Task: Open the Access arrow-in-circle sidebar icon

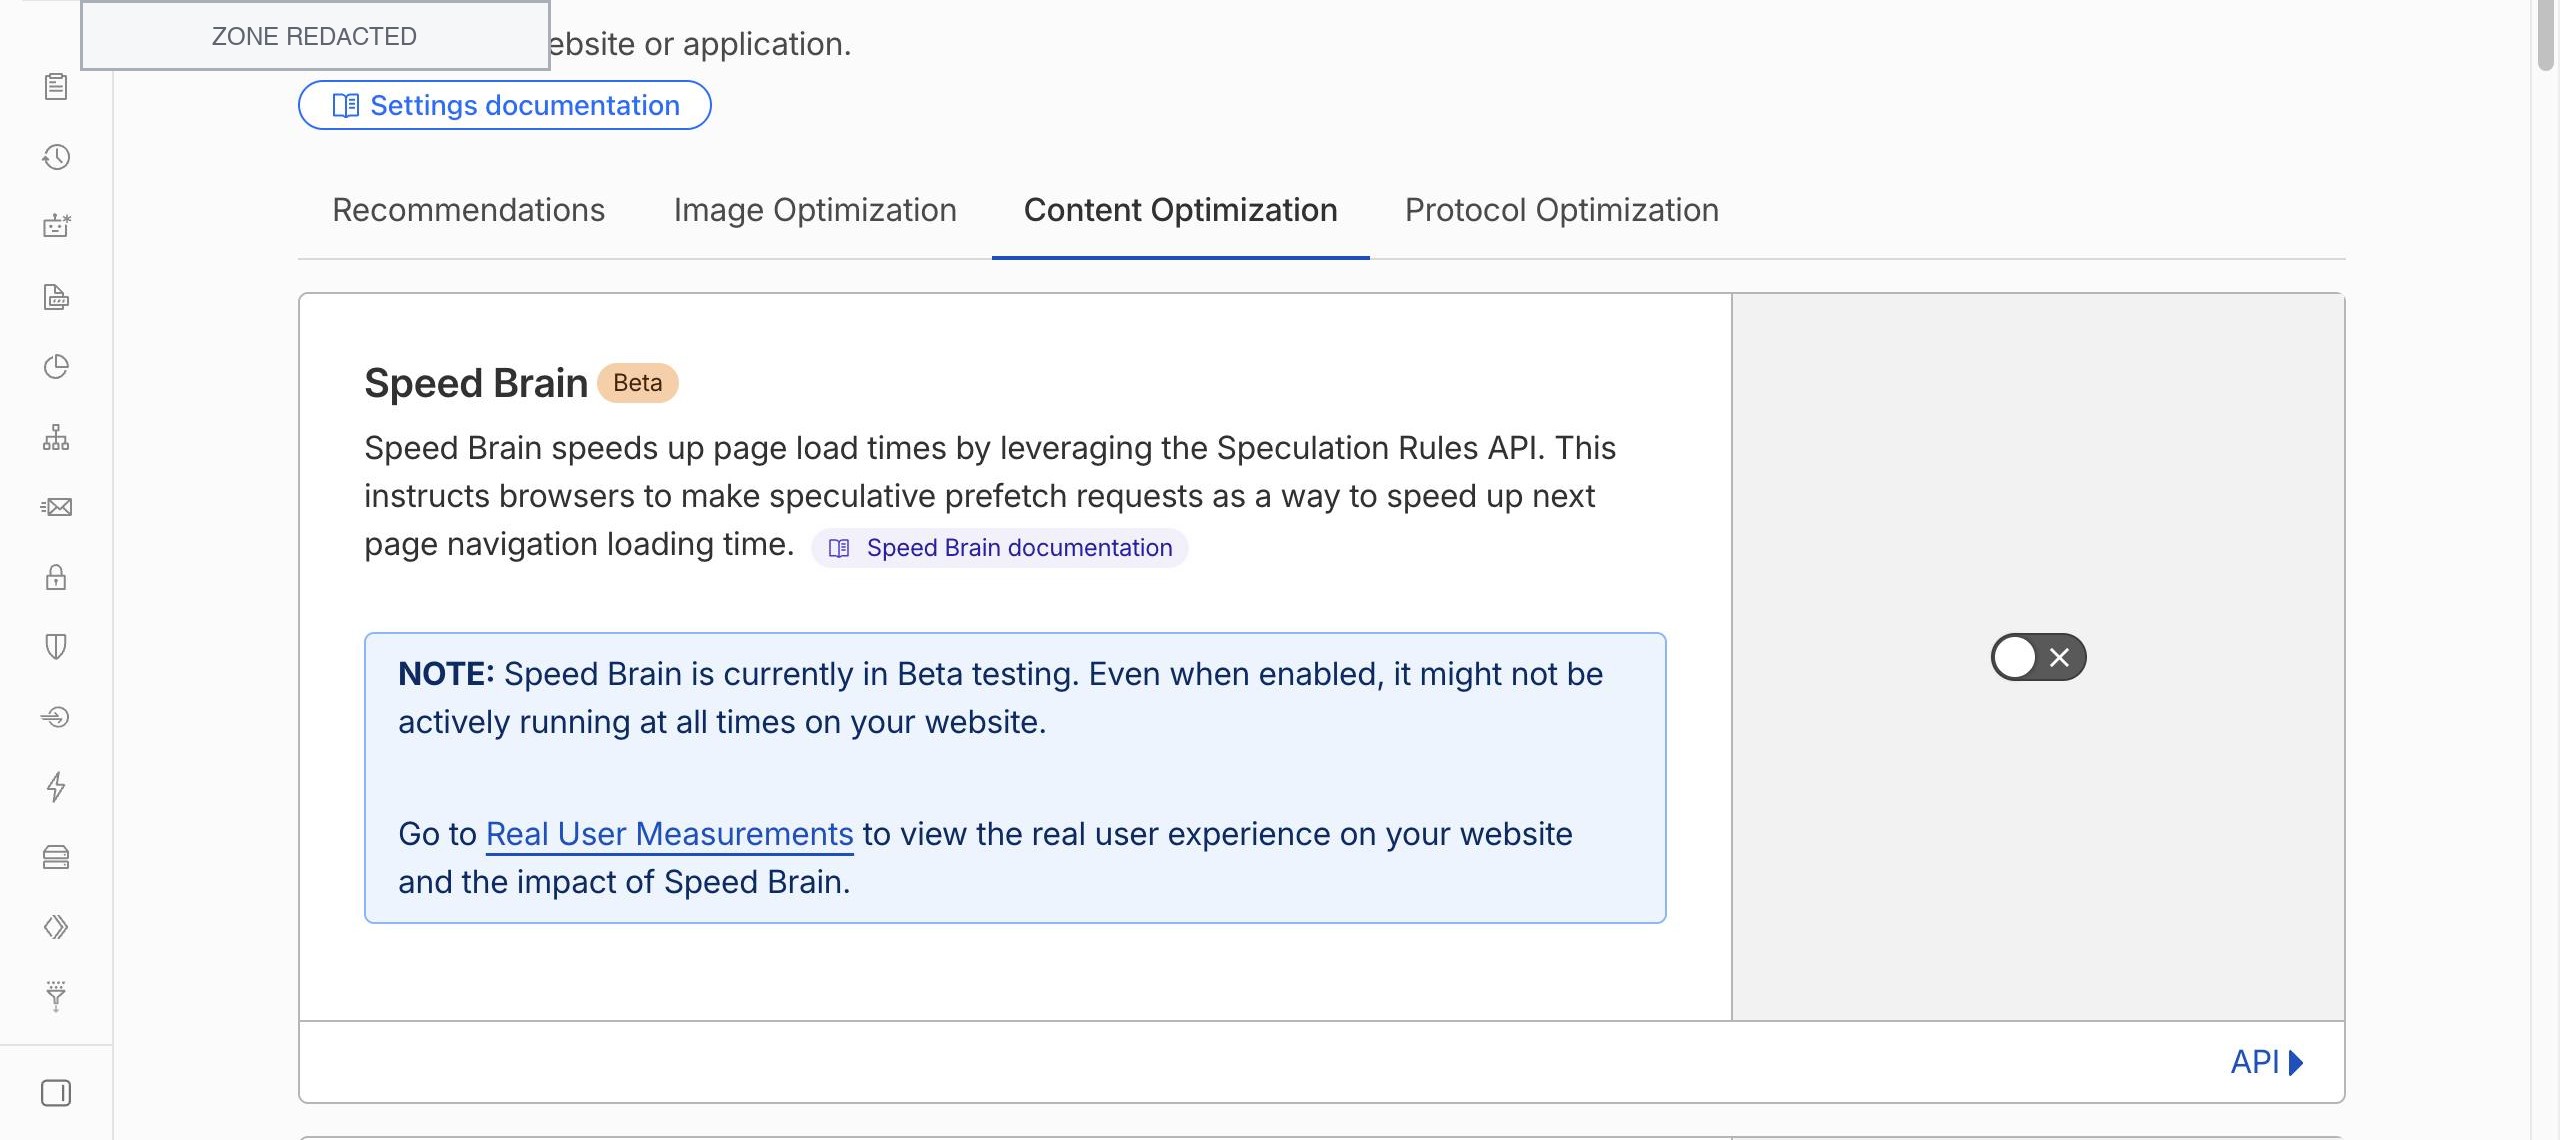Action: pyautogui.click(x=56, y=717)
